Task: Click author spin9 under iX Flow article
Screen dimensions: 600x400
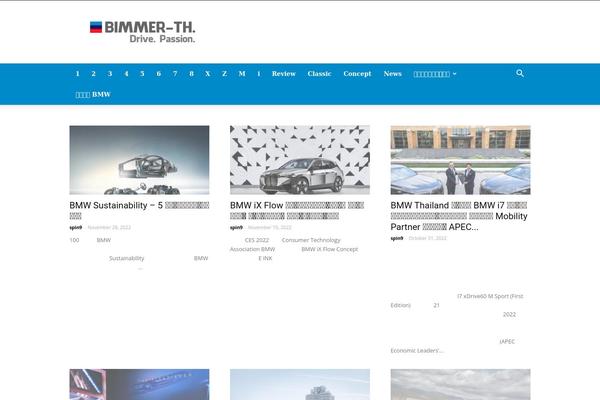Action: (236, 227)
